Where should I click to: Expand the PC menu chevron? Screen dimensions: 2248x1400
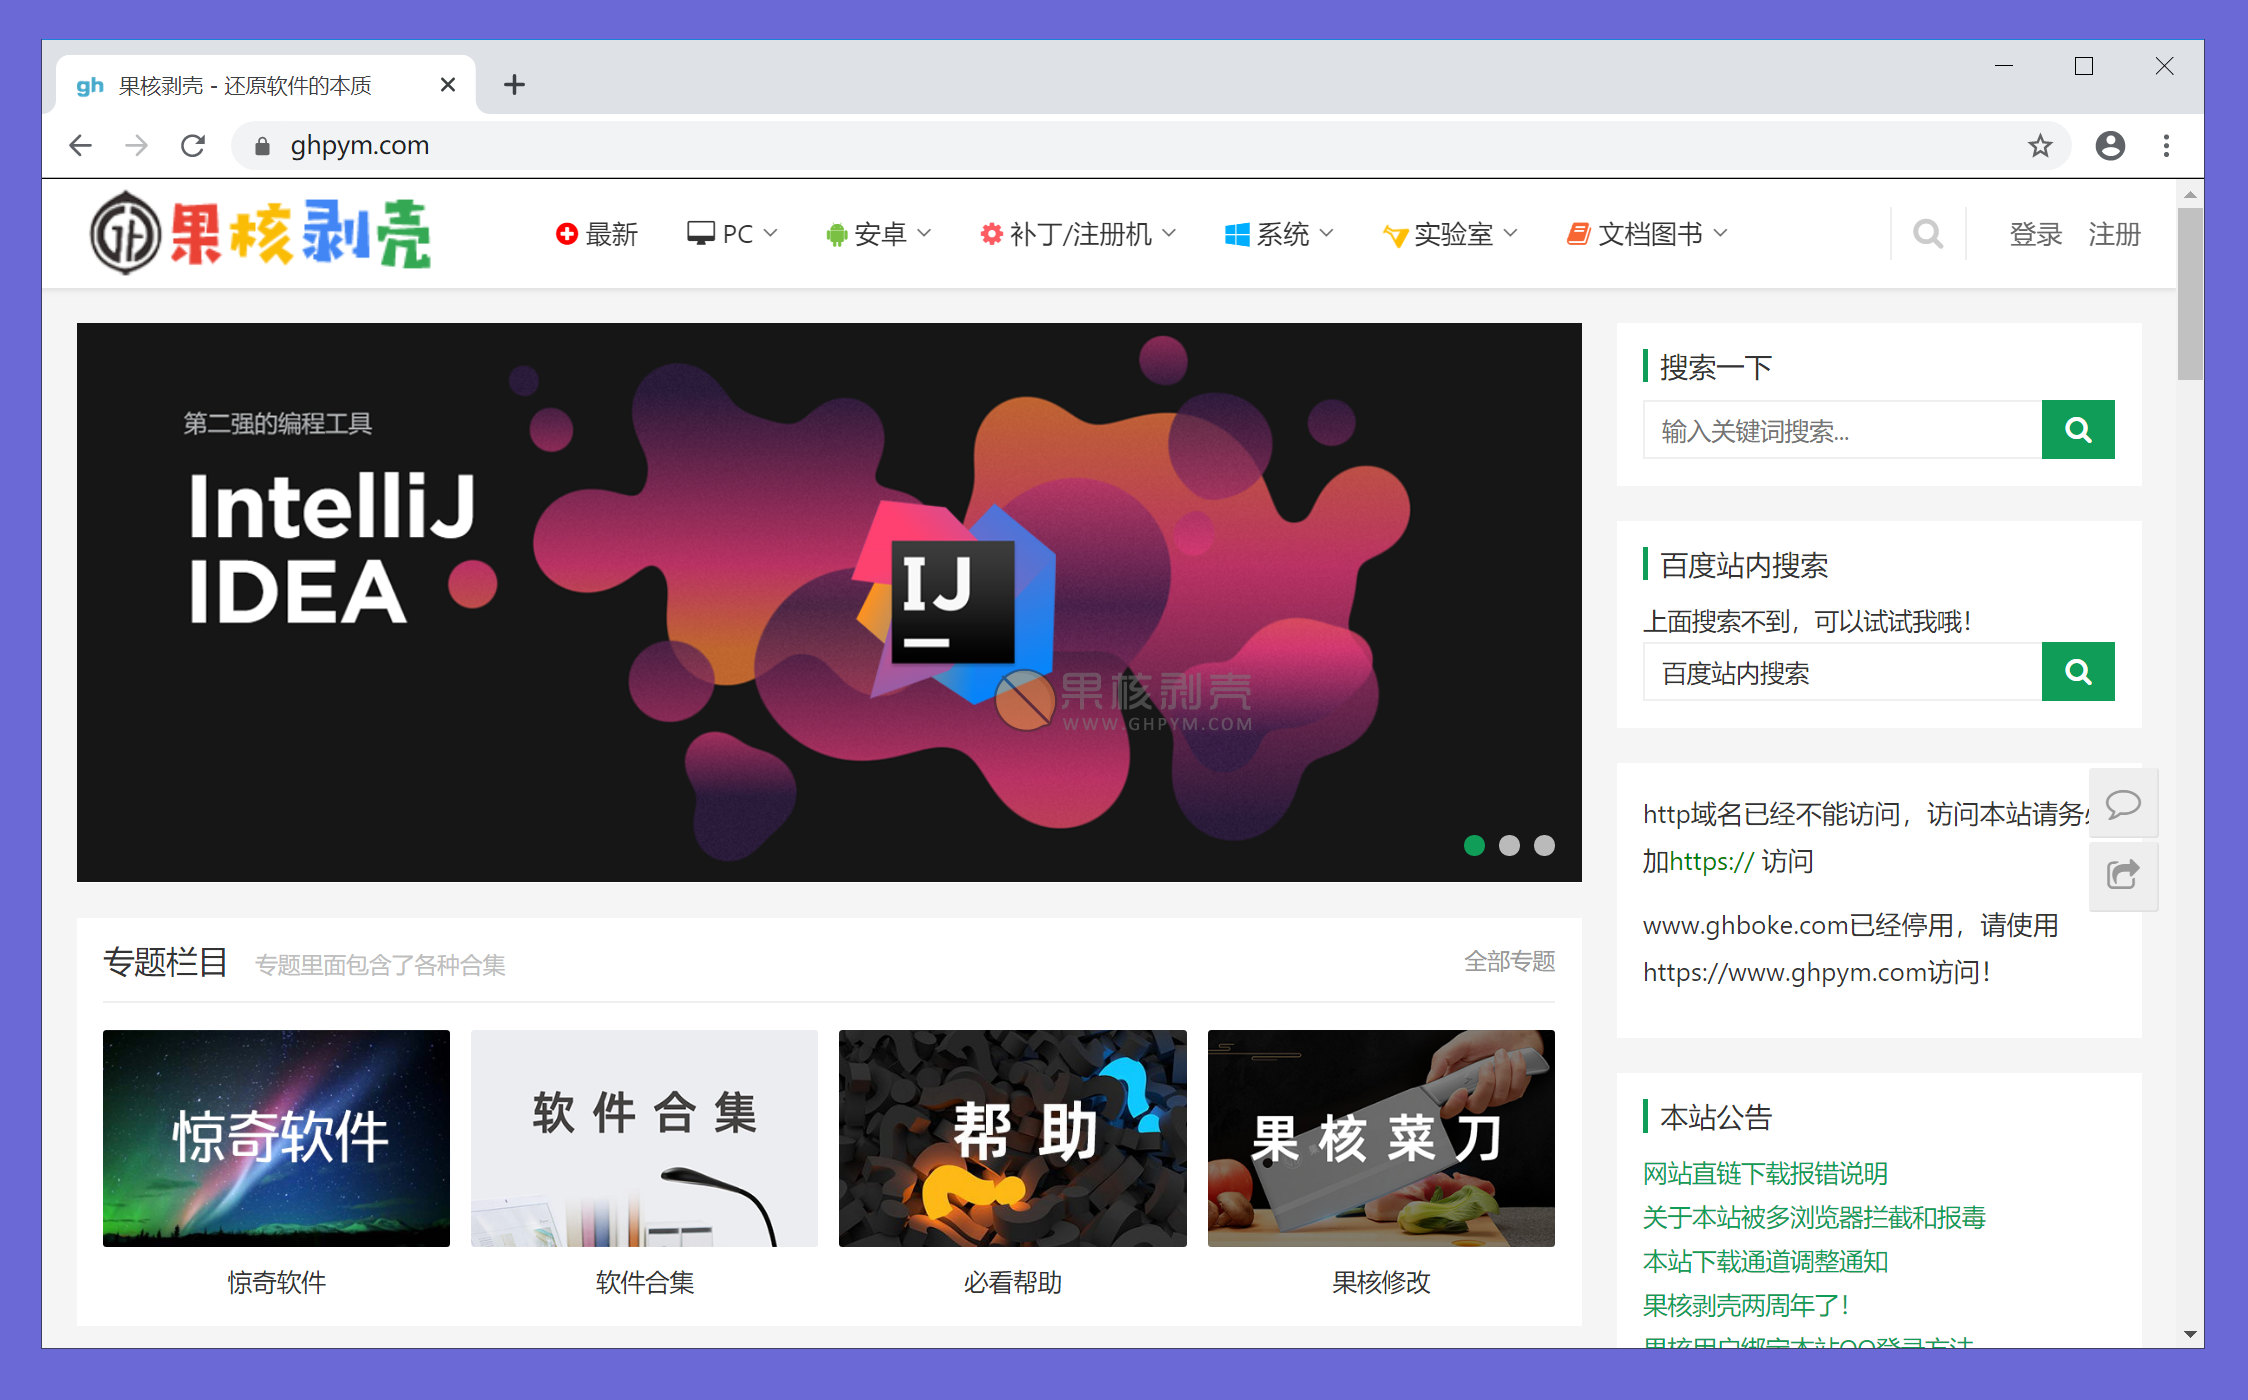coord(770,233)
